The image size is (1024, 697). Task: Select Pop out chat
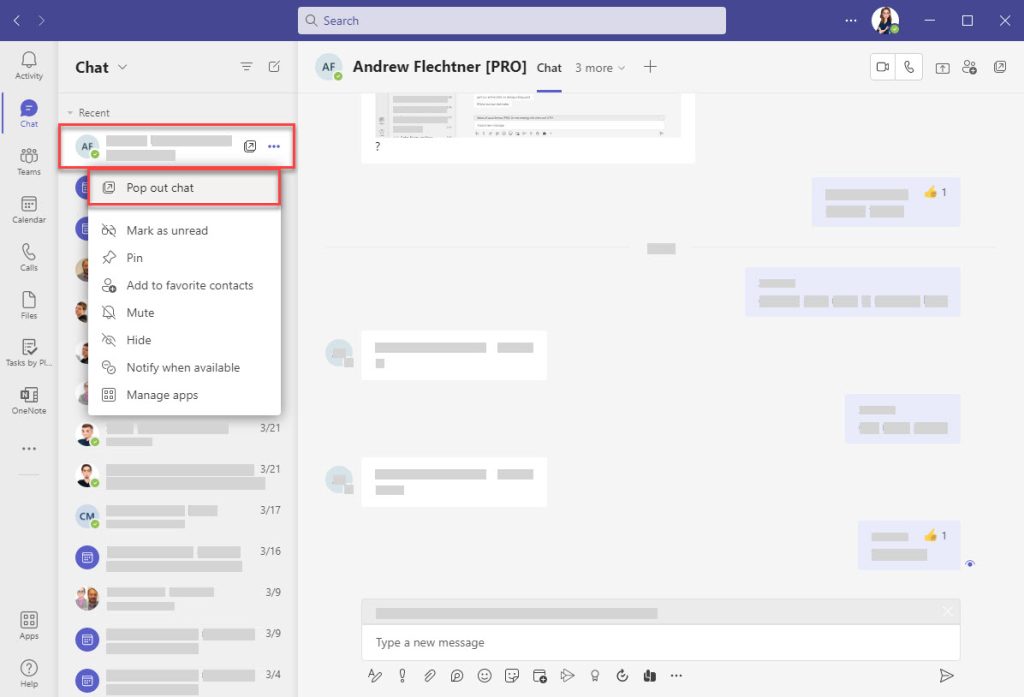click(184, 188)
